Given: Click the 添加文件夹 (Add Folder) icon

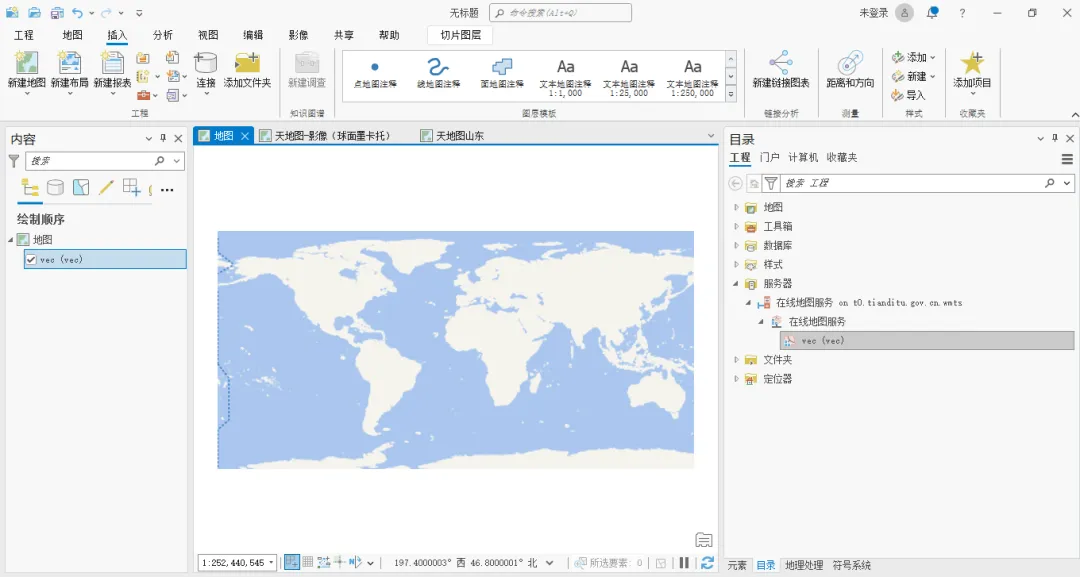Looking at the screenshot, I should [247, 63].
